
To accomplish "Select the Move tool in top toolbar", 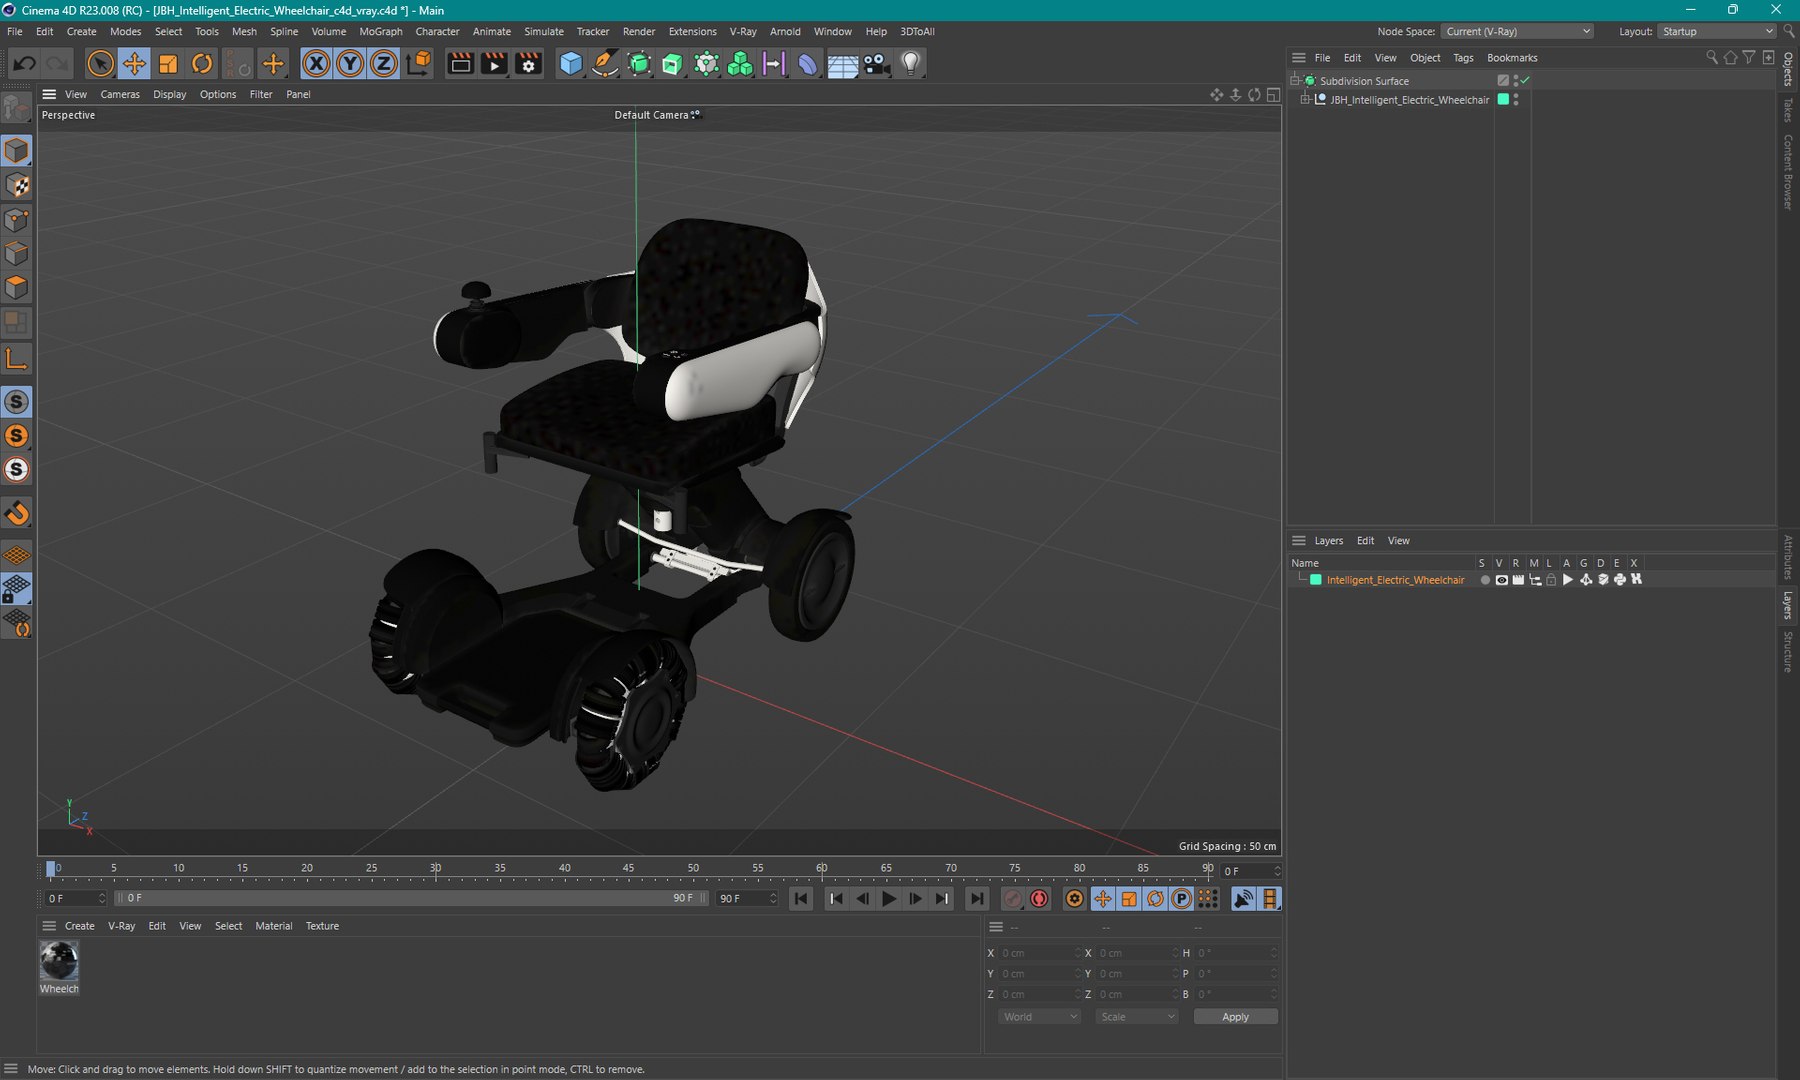I will coord(134,64).
